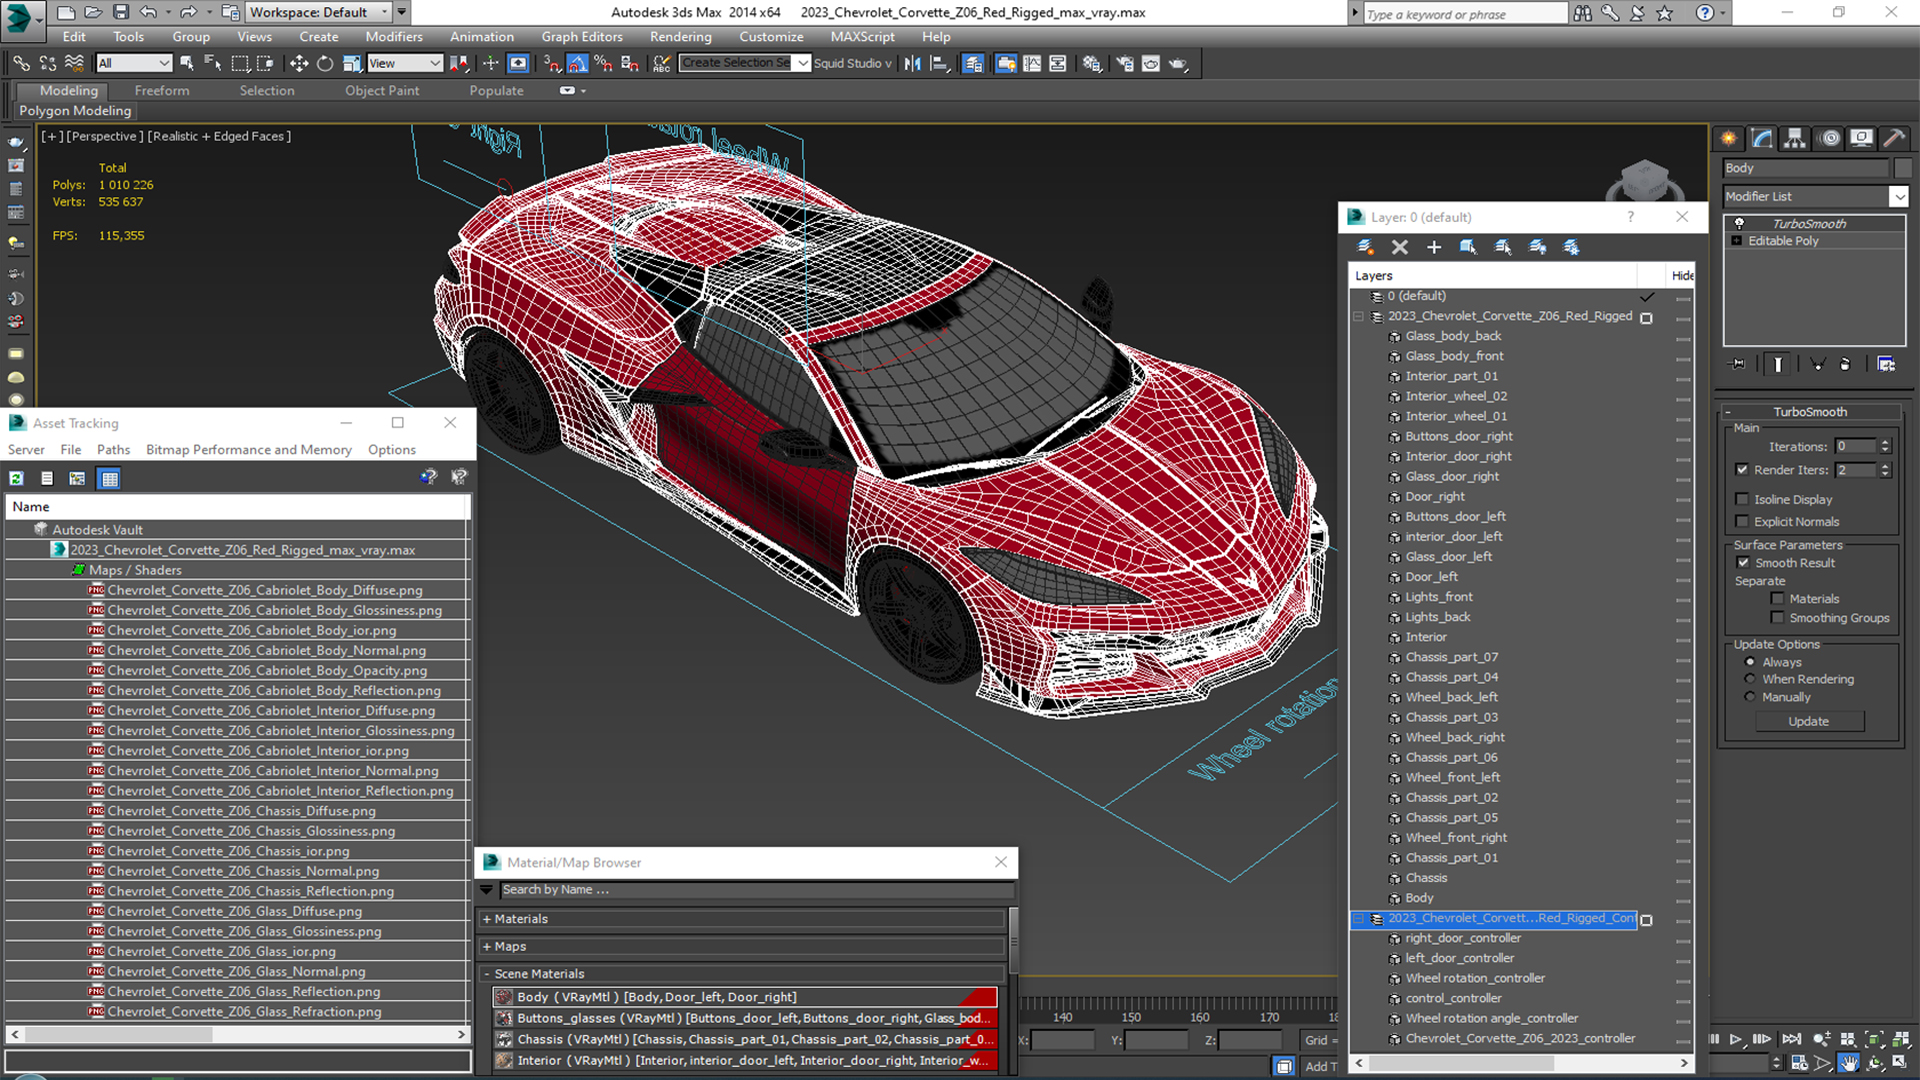Open the Create Selection Set dropdown
The width and height of the screenshot is (1920, 1080).
[803, 63]
